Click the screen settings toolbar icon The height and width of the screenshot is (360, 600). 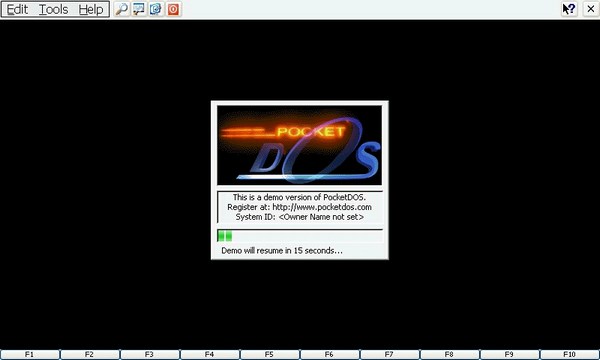(139, 9)
